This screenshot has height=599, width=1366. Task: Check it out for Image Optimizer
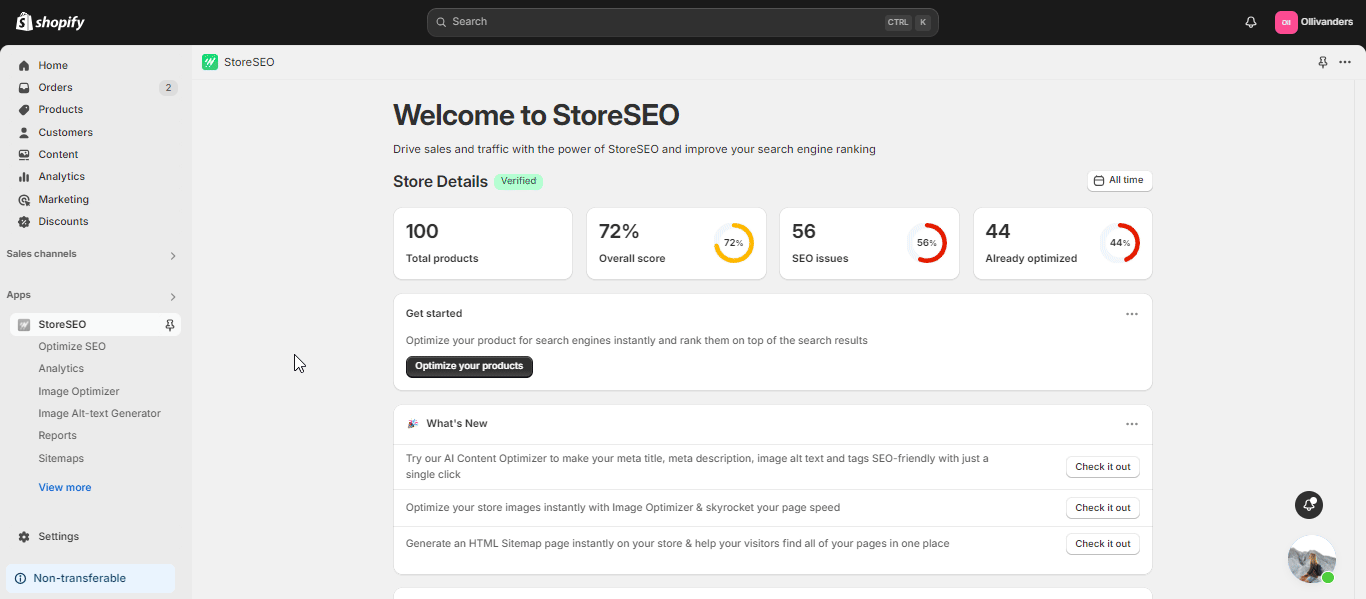[1103, 508]
